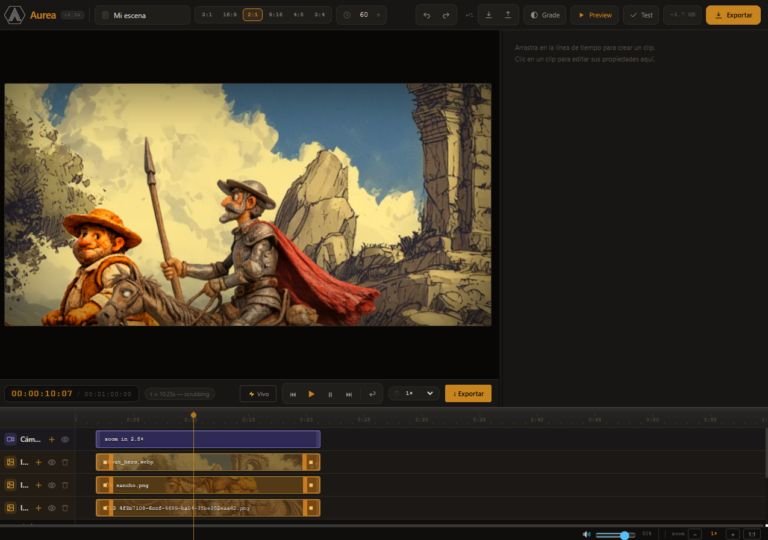Click the 00:00:10:07 timecode display

click(42, 393)
